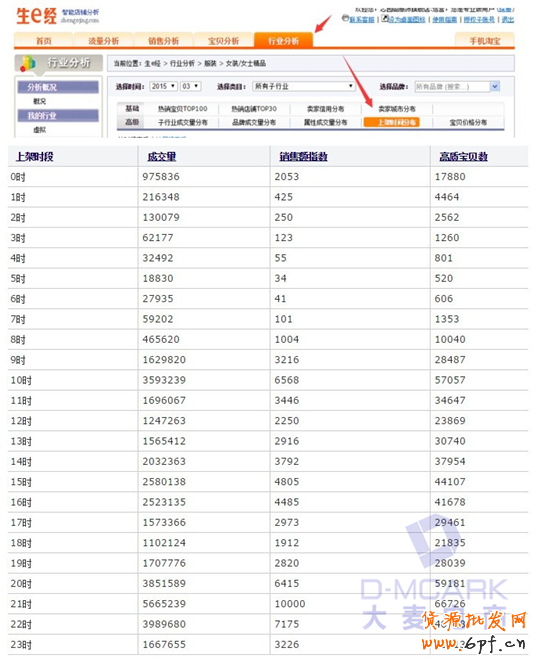The height and width of the screenshot is (665, 536).
Task: Open the month dropdown showing 03
Action: pos(190,86)
